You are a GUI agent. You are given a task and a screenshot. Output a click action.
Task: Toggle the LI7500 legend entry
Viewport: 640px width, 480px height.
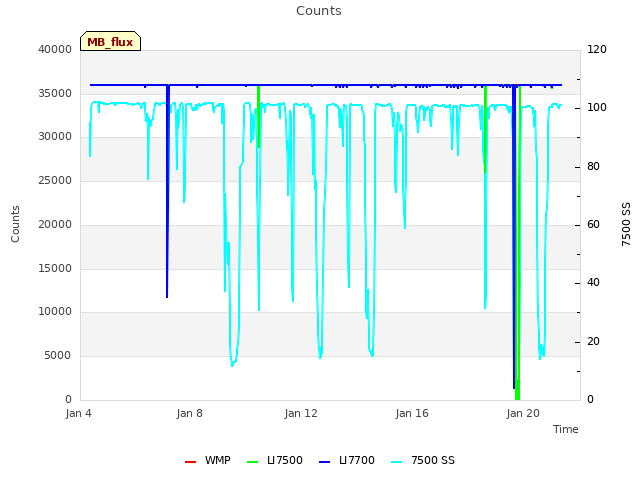click(x=275, y=460)
